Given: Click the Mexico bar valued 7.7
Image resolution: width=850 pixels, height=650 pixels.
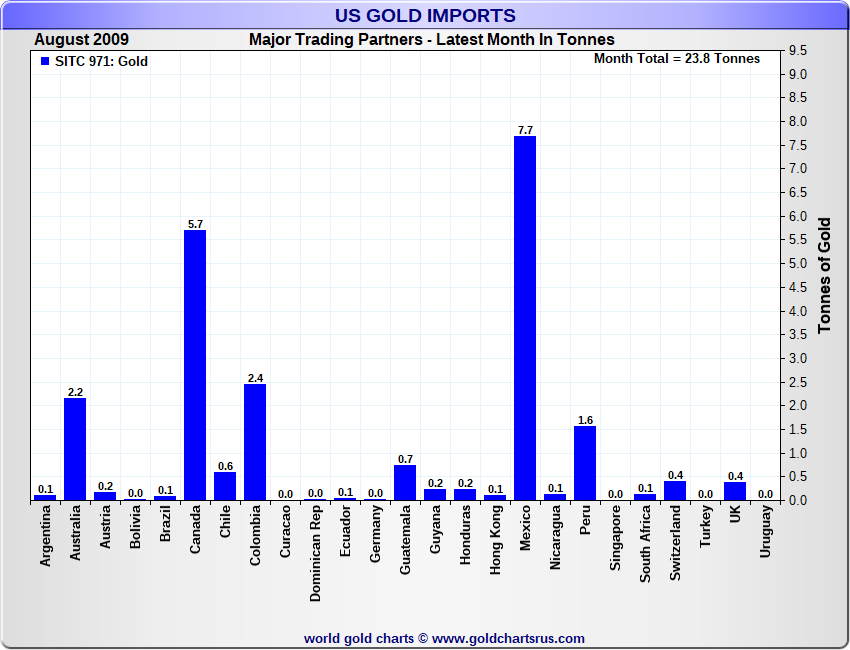Looking at the screenshot, I should tap(525, 318).
